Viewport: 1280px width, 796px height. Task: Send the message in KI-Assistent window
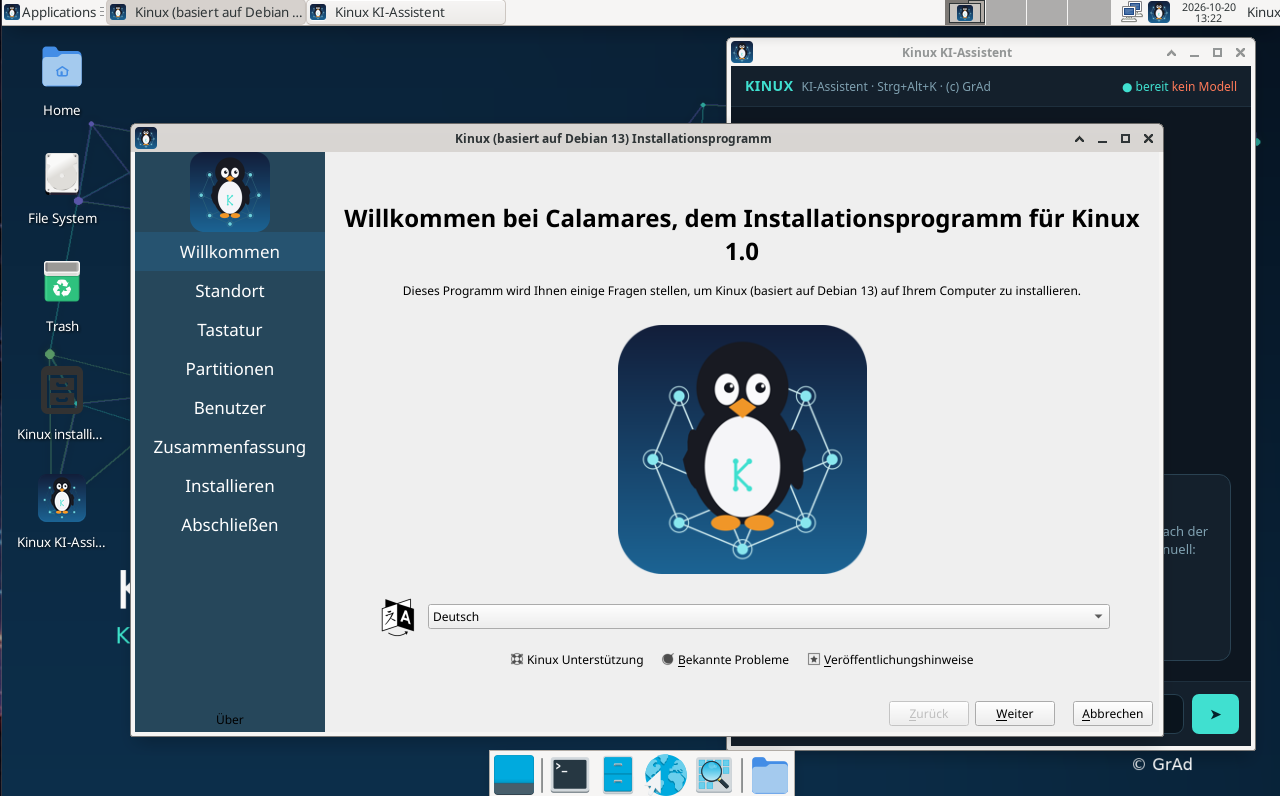(x=1215, y=714)
